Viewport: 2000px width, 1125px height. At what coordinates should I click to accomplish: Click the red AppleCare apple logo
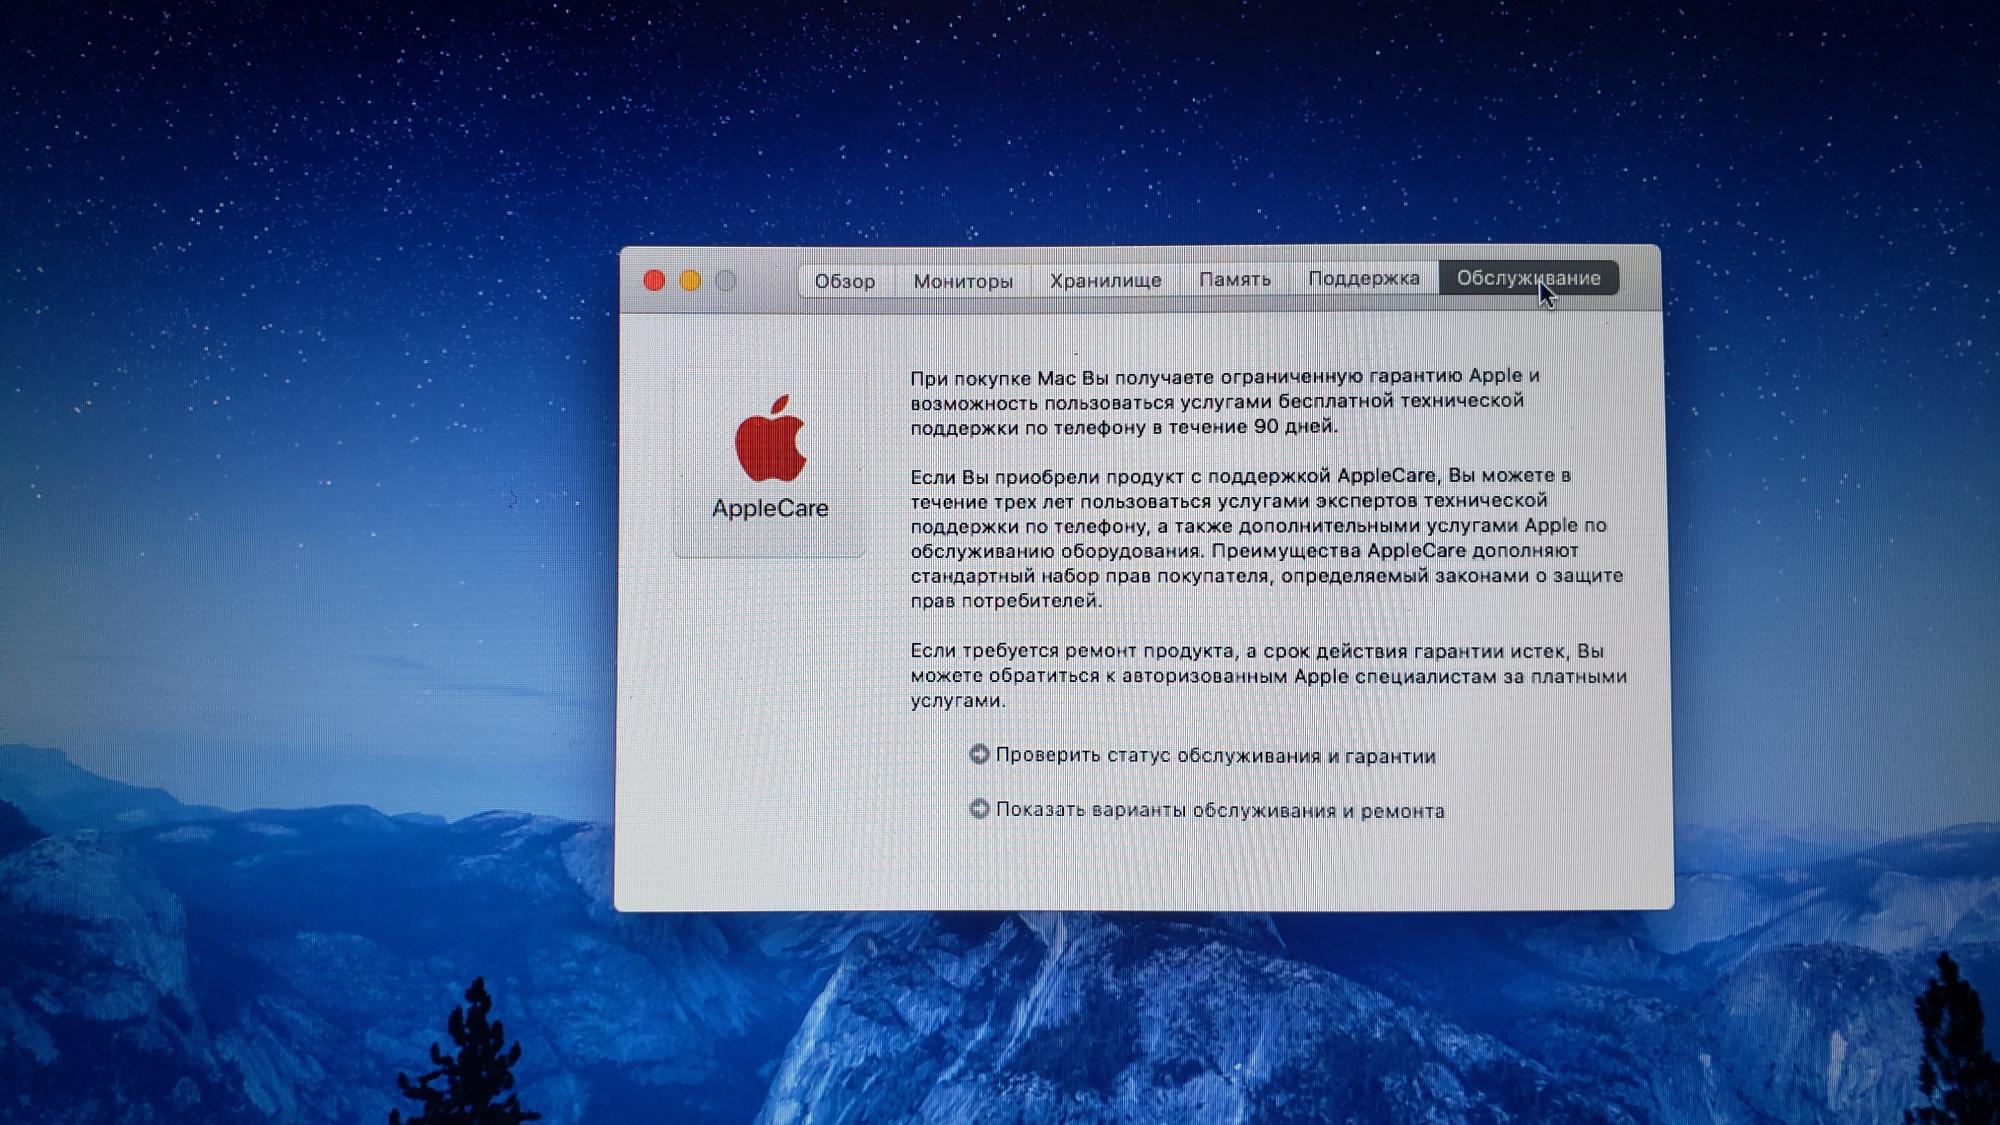point(771,438)
